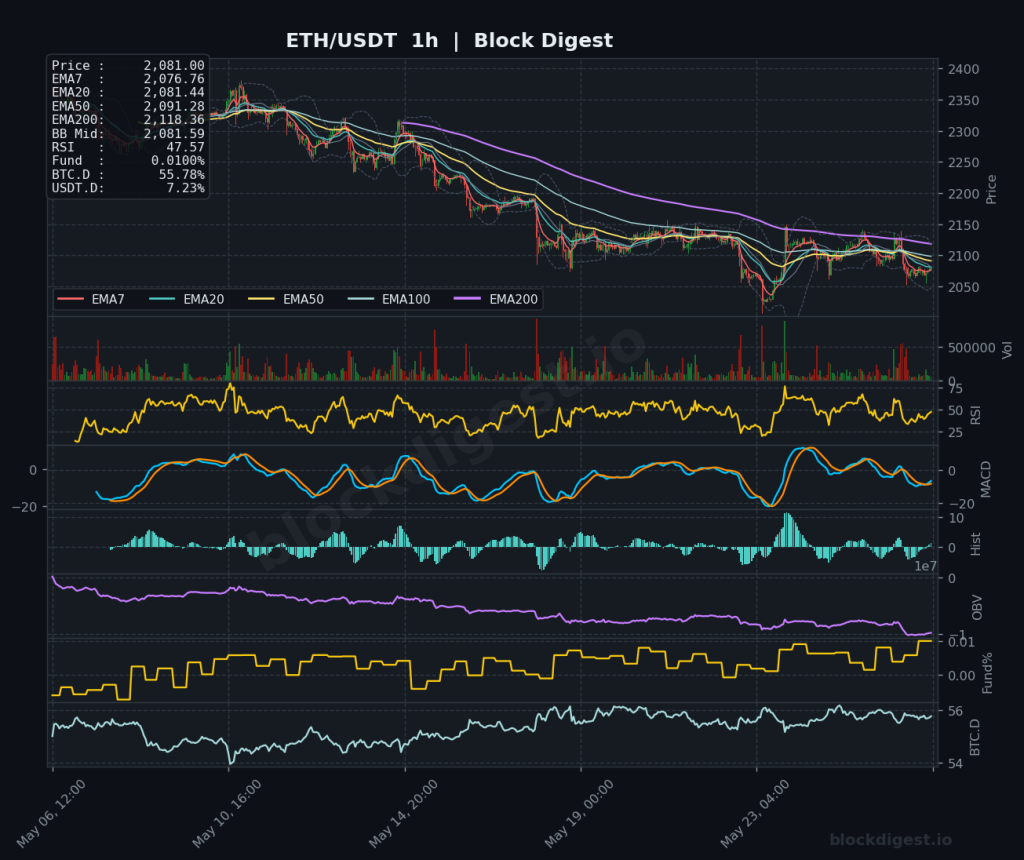Image resolution: width=1024 pixels, height=860 pixels.
Task: Click the BTC.D axis label
Action: pyautogui.click(x=974, y=737)
